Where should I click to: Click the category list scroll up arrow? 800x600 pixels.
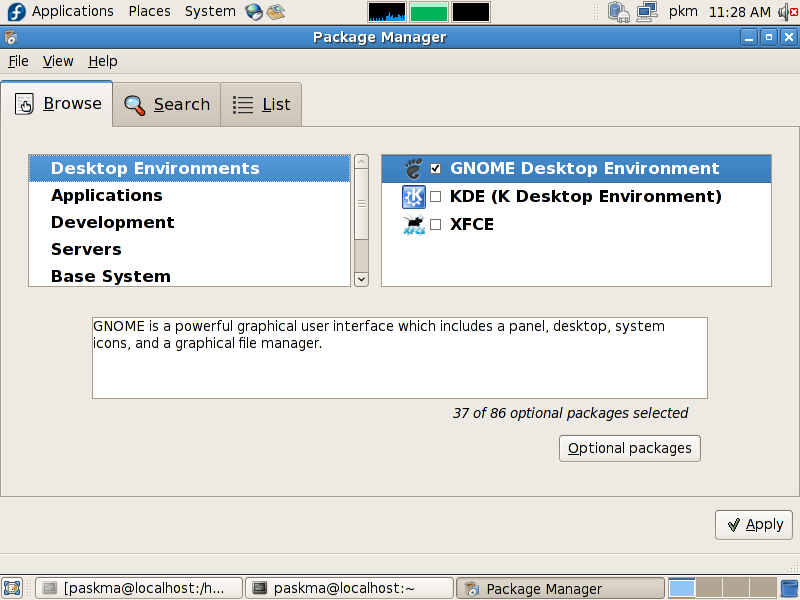(x=361, y=162)
